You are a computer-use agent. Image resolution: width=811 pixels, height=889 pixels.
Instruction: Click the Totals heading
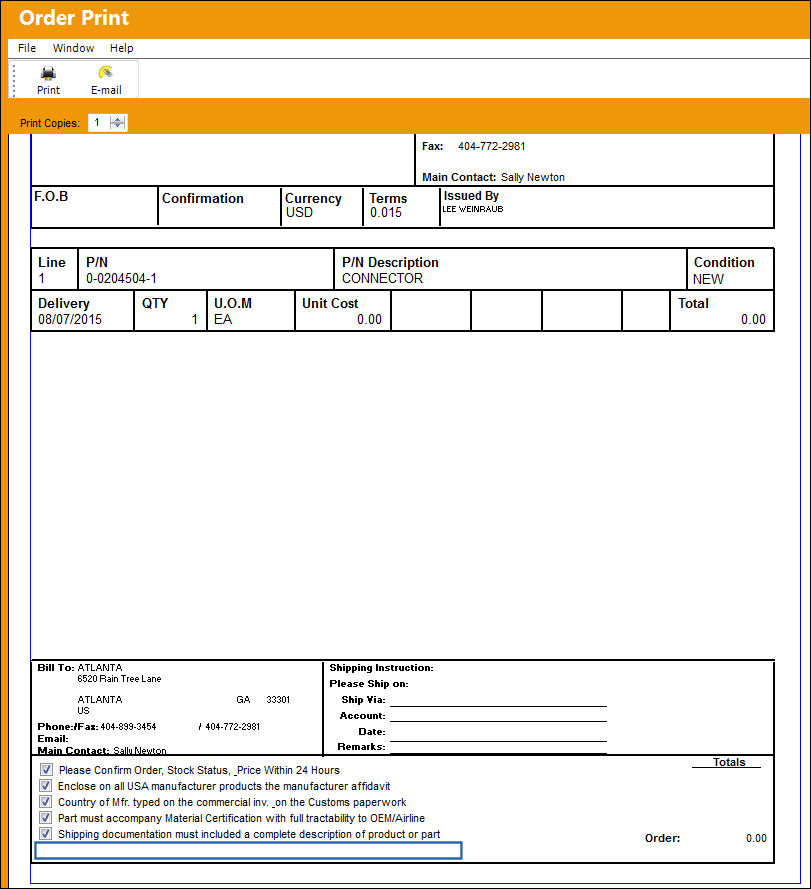(x=729, y=762)
